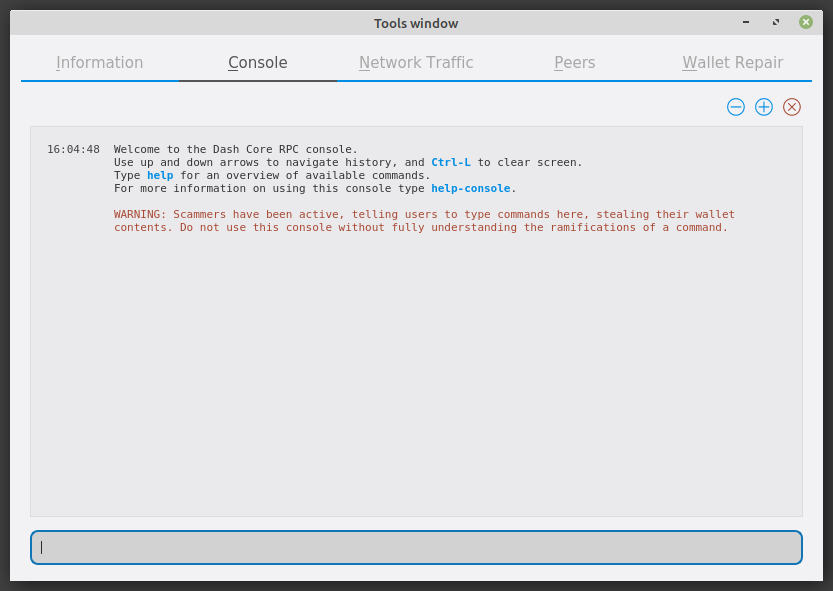The height and width of the screenshot is (591, 833).
Task: Switch to the Information tab
Action: tap(100, 63)
